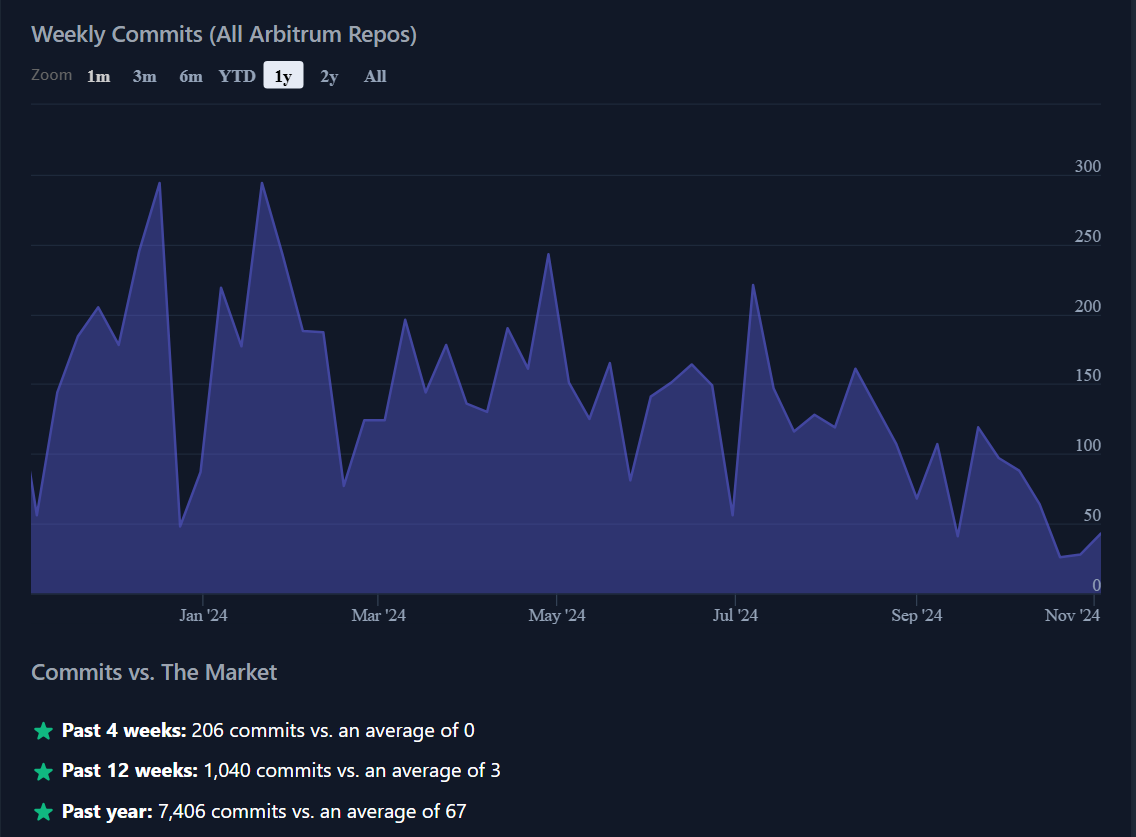This screenshot has width=1136, height=837.
Task: Click the Jan '24 axis label
Action: click(203, 615)
